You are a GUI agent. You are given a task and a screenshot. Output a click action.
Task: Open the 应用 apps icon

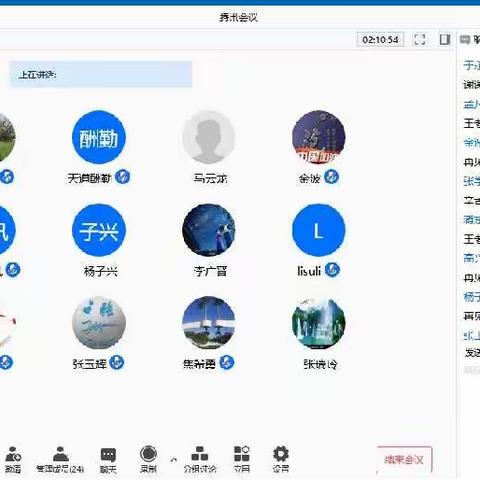coord(242,459)
